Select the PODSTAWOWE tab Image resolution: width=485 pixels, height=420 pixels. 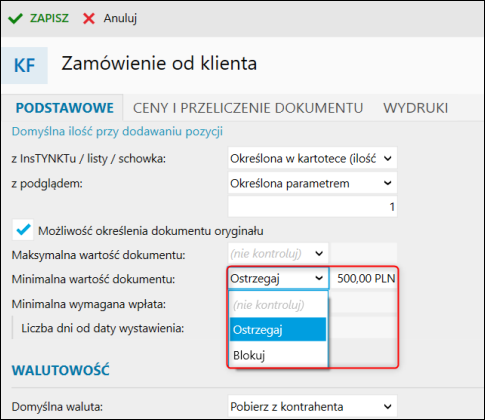tap(65, 108)
